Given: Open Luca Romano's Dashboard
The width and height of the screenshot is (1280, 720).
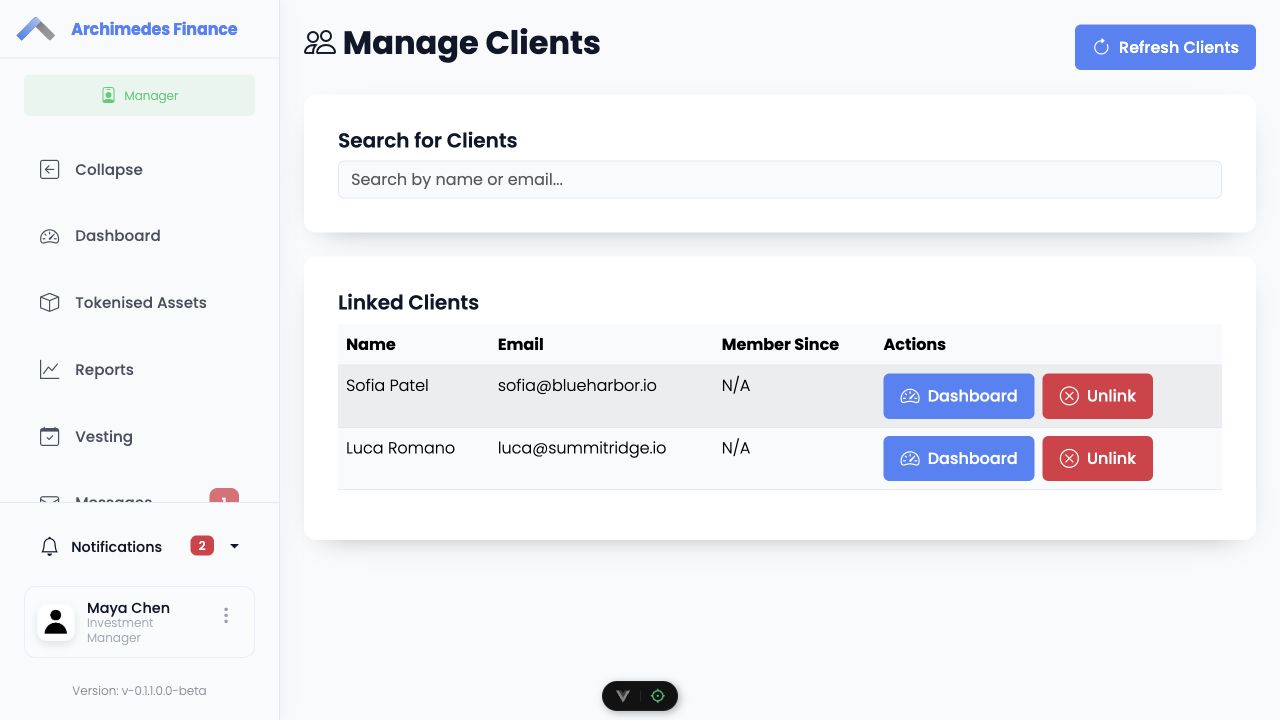Looking at the screenshot, I should [x=959, y=458].
